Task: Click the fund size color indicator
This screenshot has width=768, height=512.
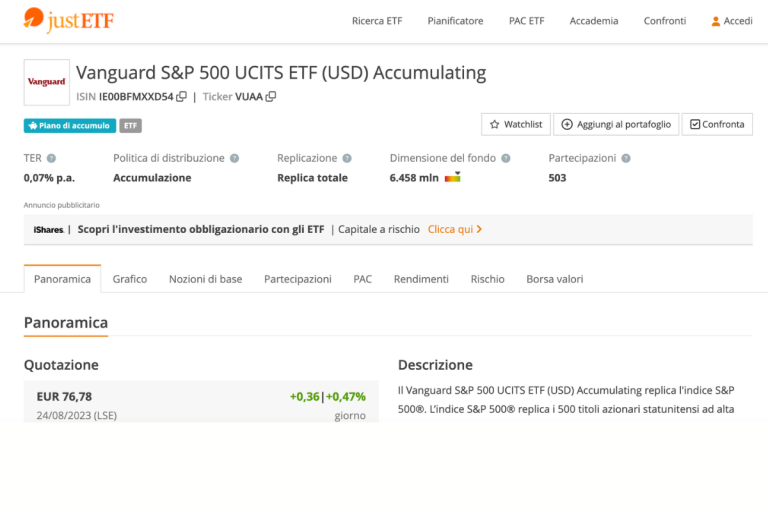Action: (x=453, y=178)
